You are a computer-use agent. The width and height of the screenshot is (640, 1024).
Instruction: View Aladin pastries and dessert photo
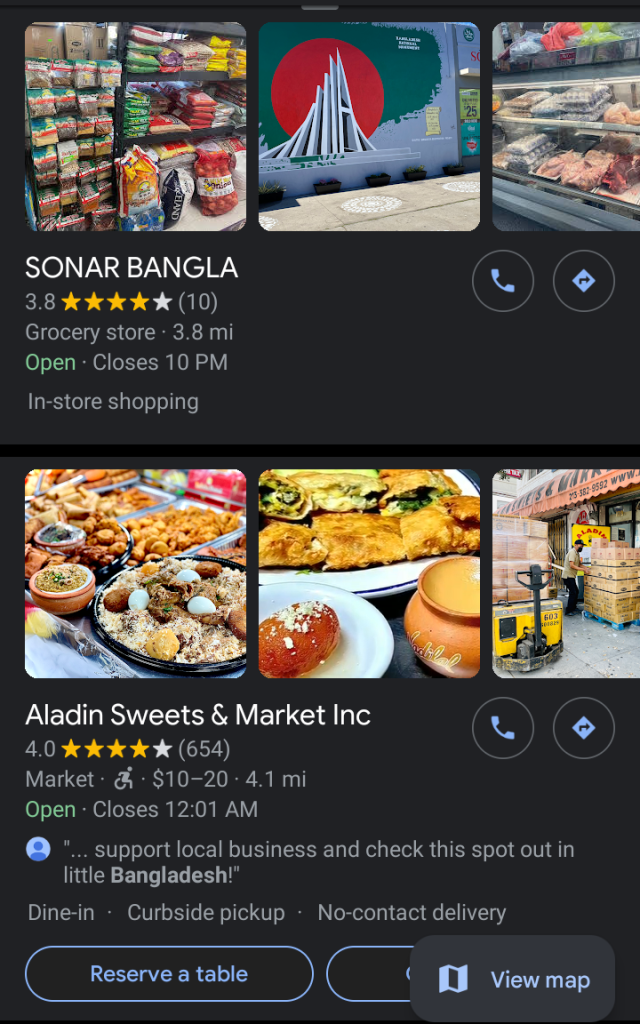pos(369,573)
